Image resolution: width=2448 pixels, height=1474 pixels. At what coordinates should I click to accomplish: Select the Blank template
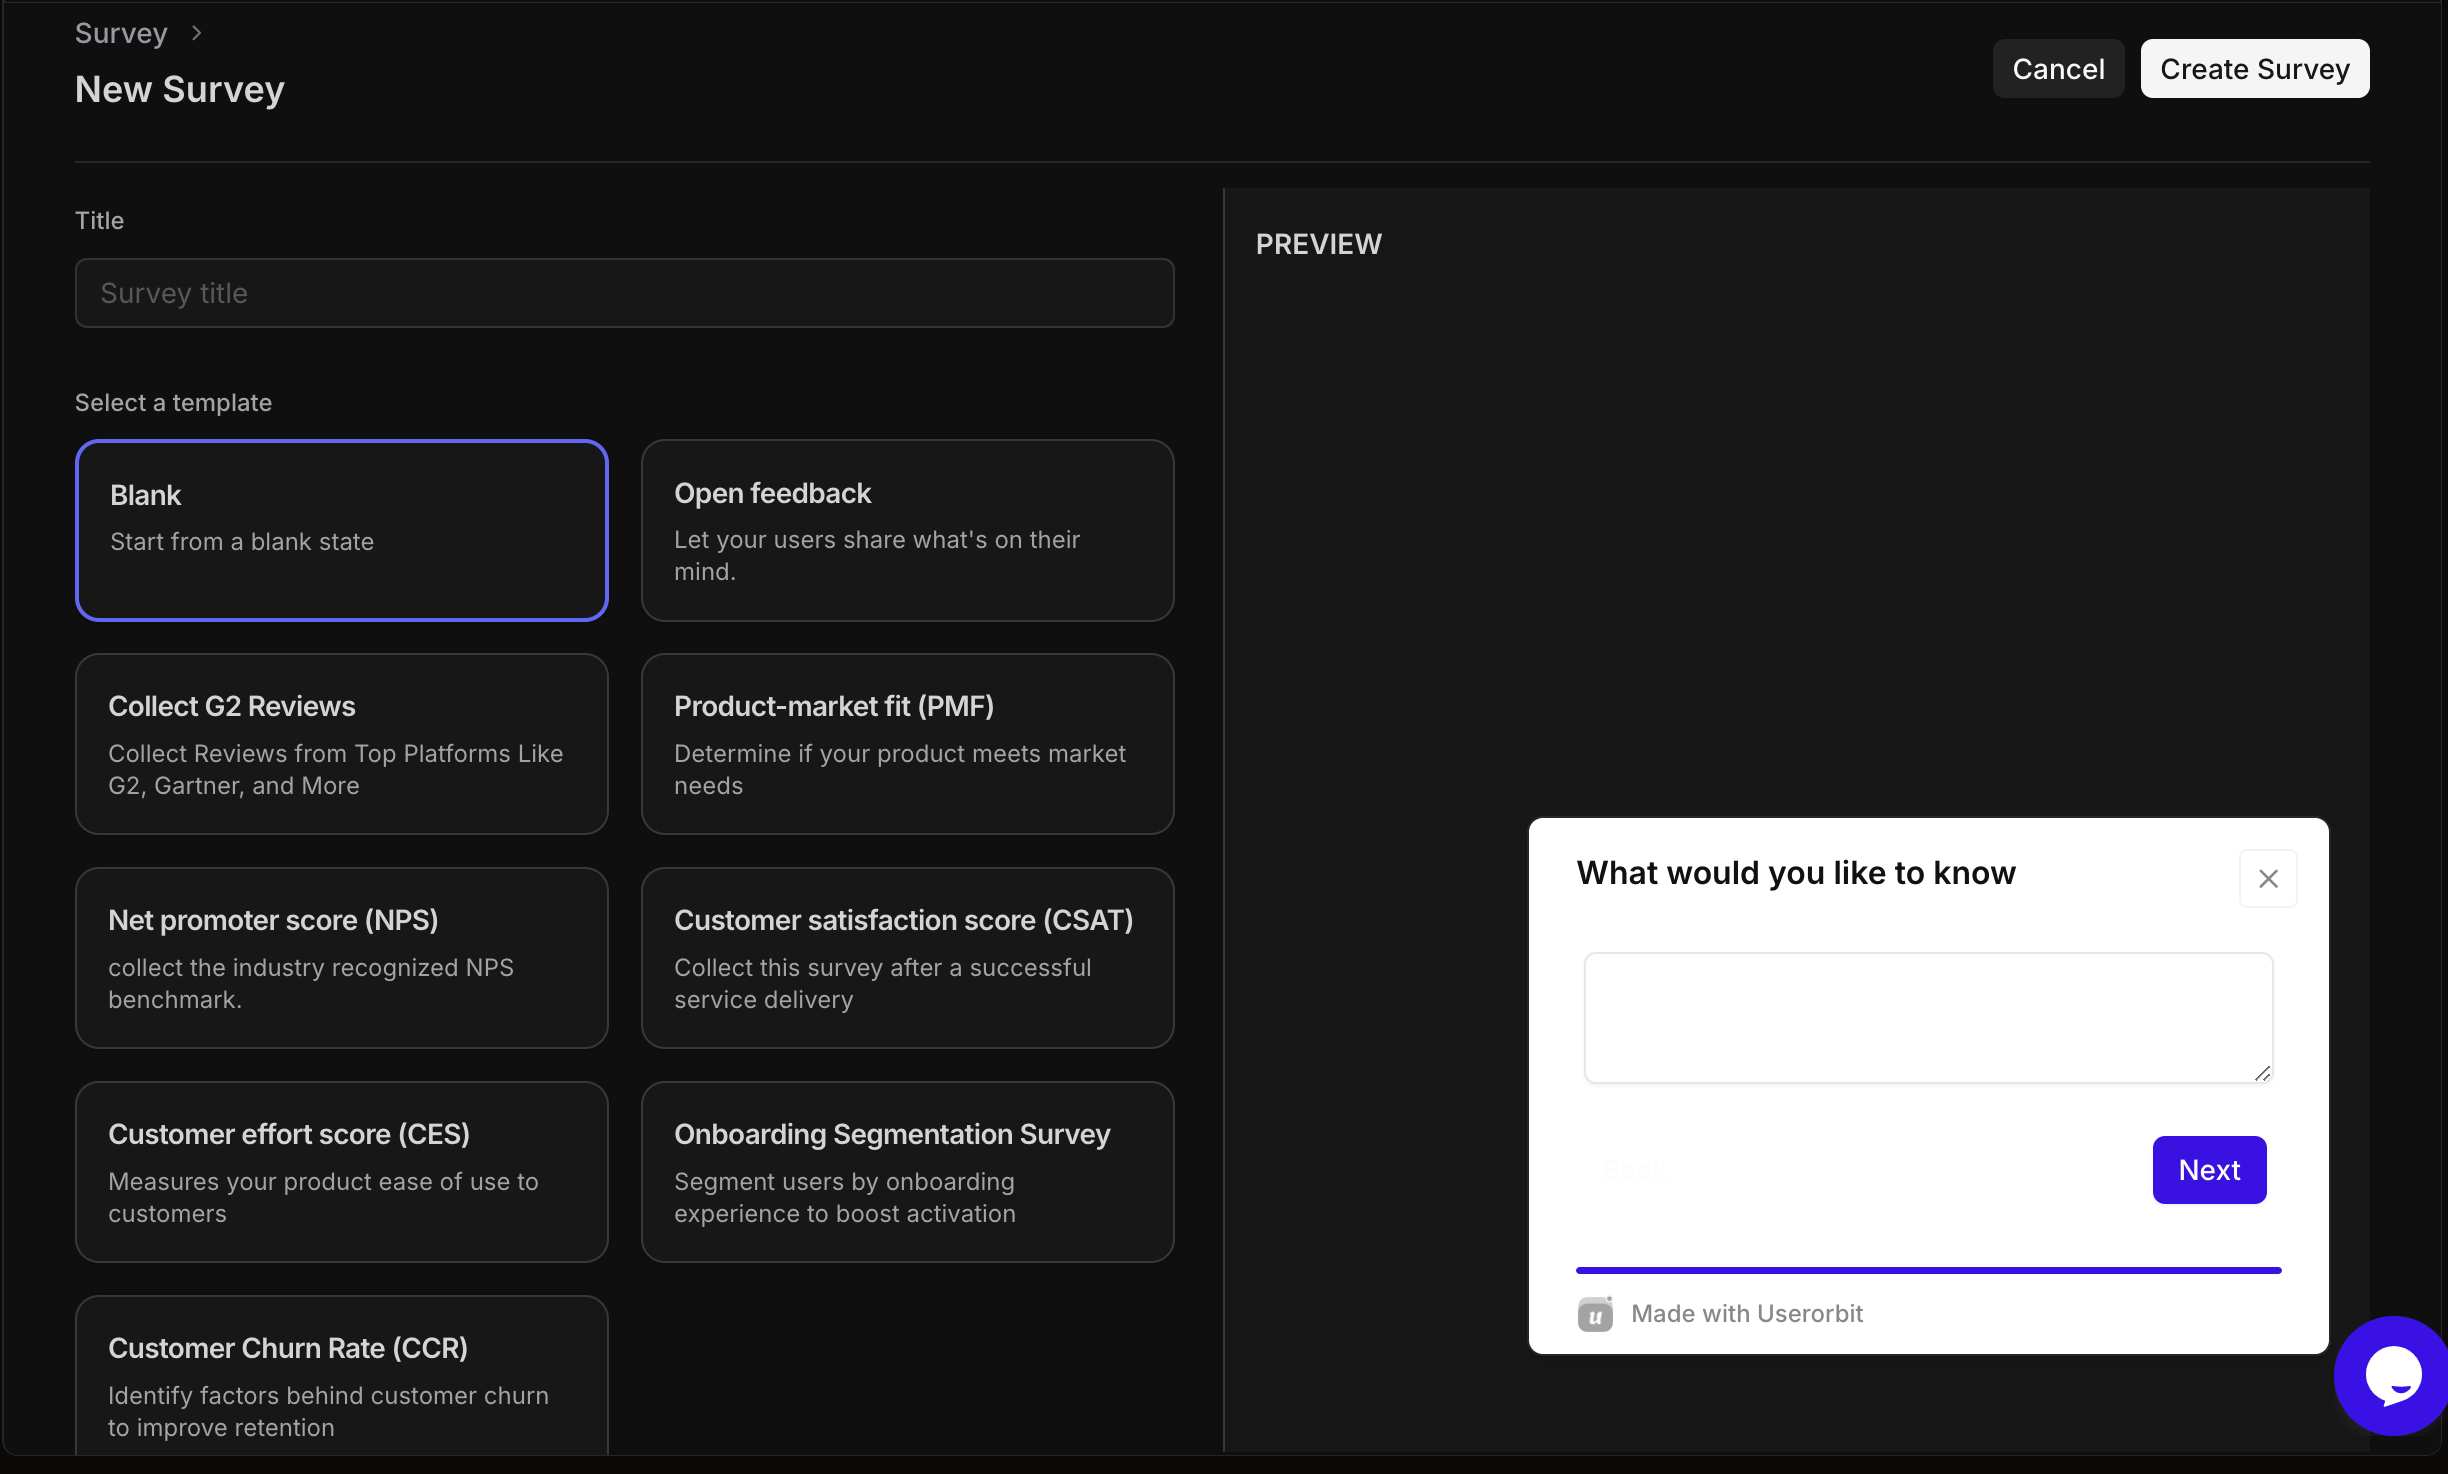tap(341, 530)
